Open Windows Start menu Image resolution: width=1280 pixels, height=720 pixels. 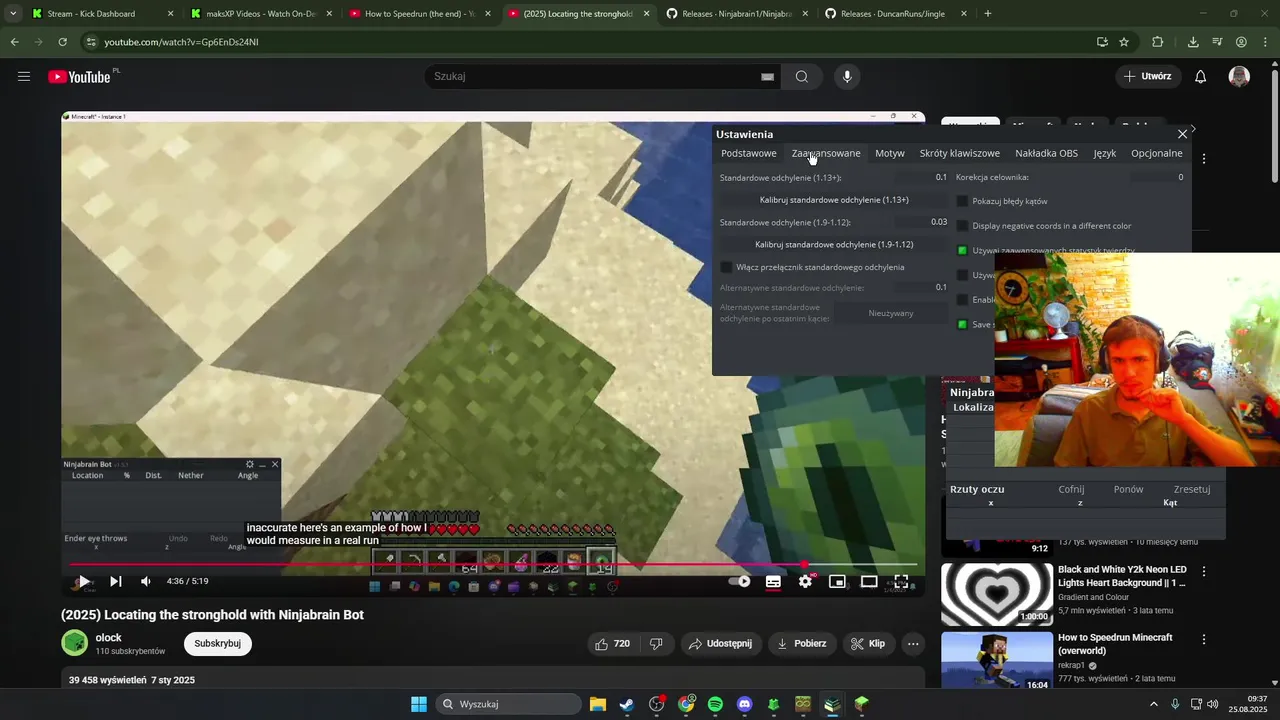pos(419,704)
